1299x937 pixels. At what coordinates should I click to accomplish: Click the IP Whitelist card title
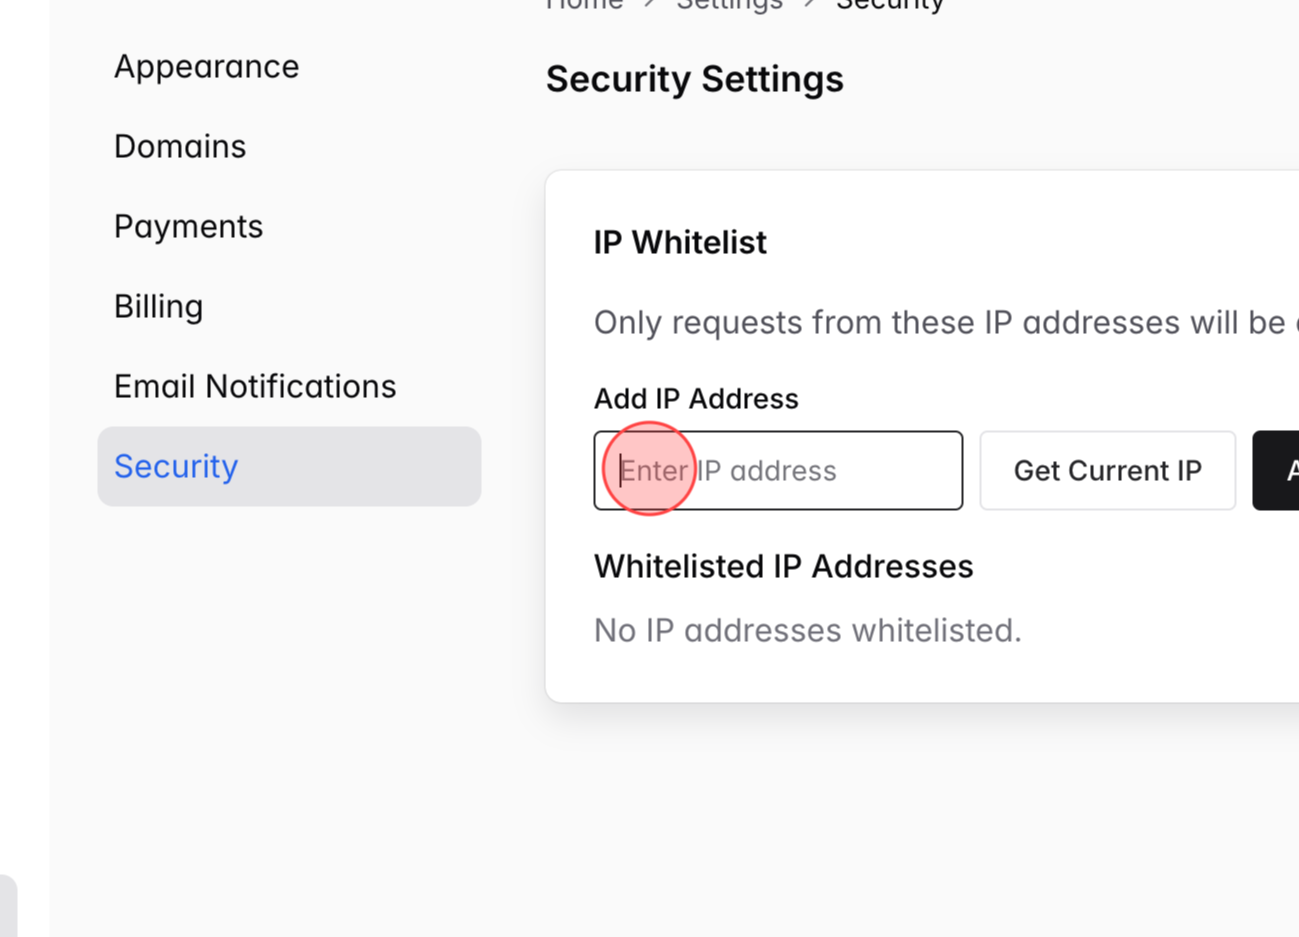680,242
